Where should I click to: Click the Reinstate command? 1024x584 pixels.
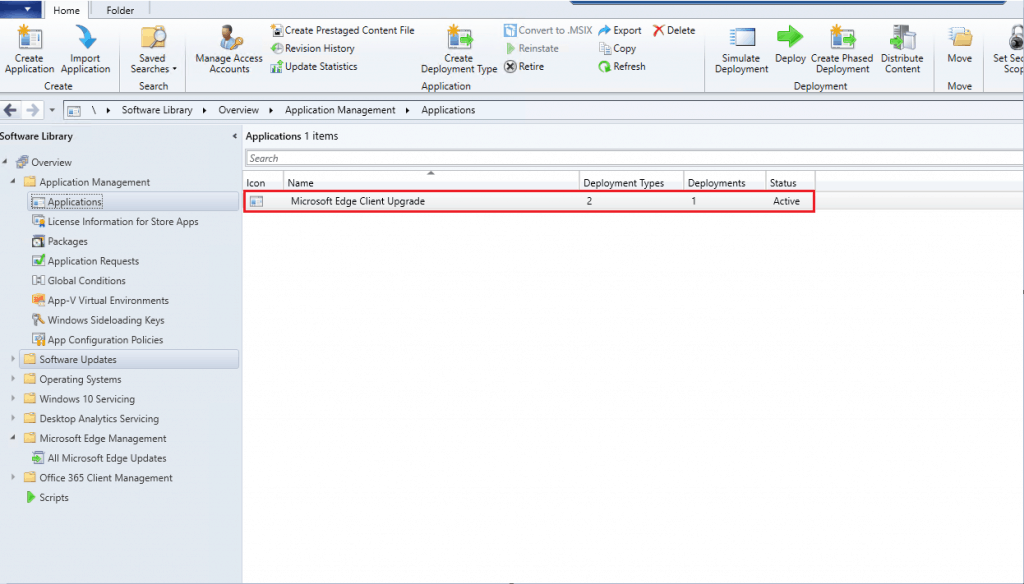pyautogui.click(x=532, y=48)
